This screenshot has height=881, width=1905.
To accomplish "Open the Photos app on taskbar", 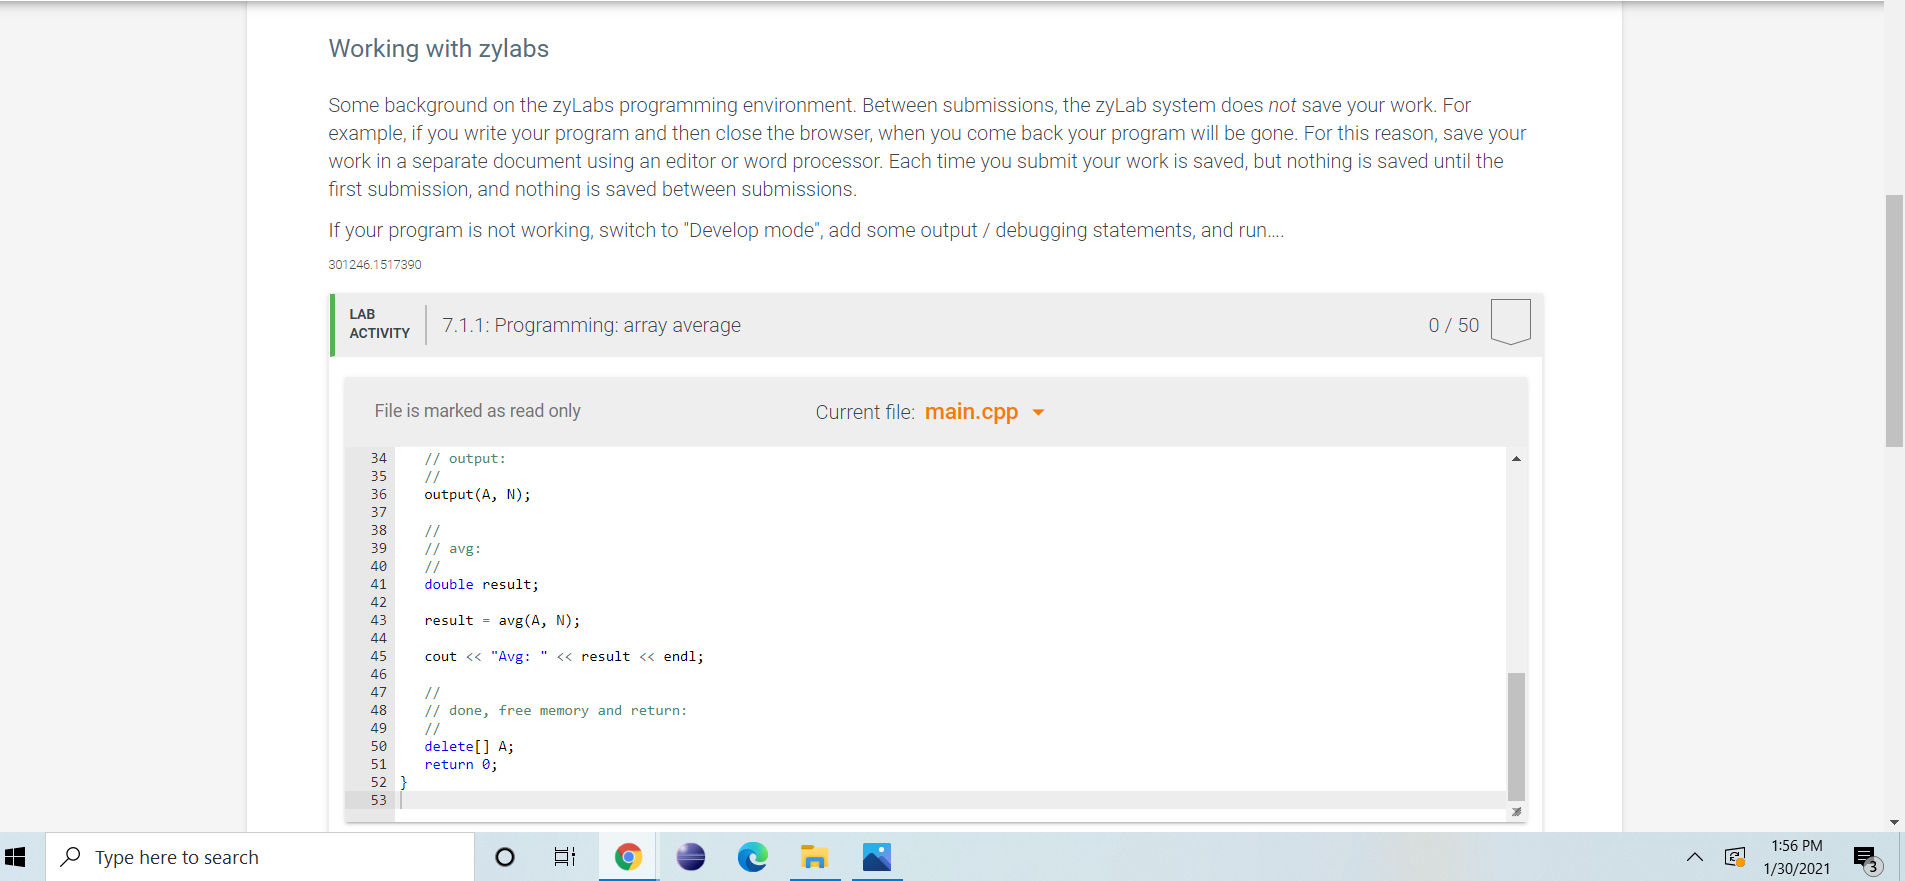I will pyautogui.click(x=877, y=857).
